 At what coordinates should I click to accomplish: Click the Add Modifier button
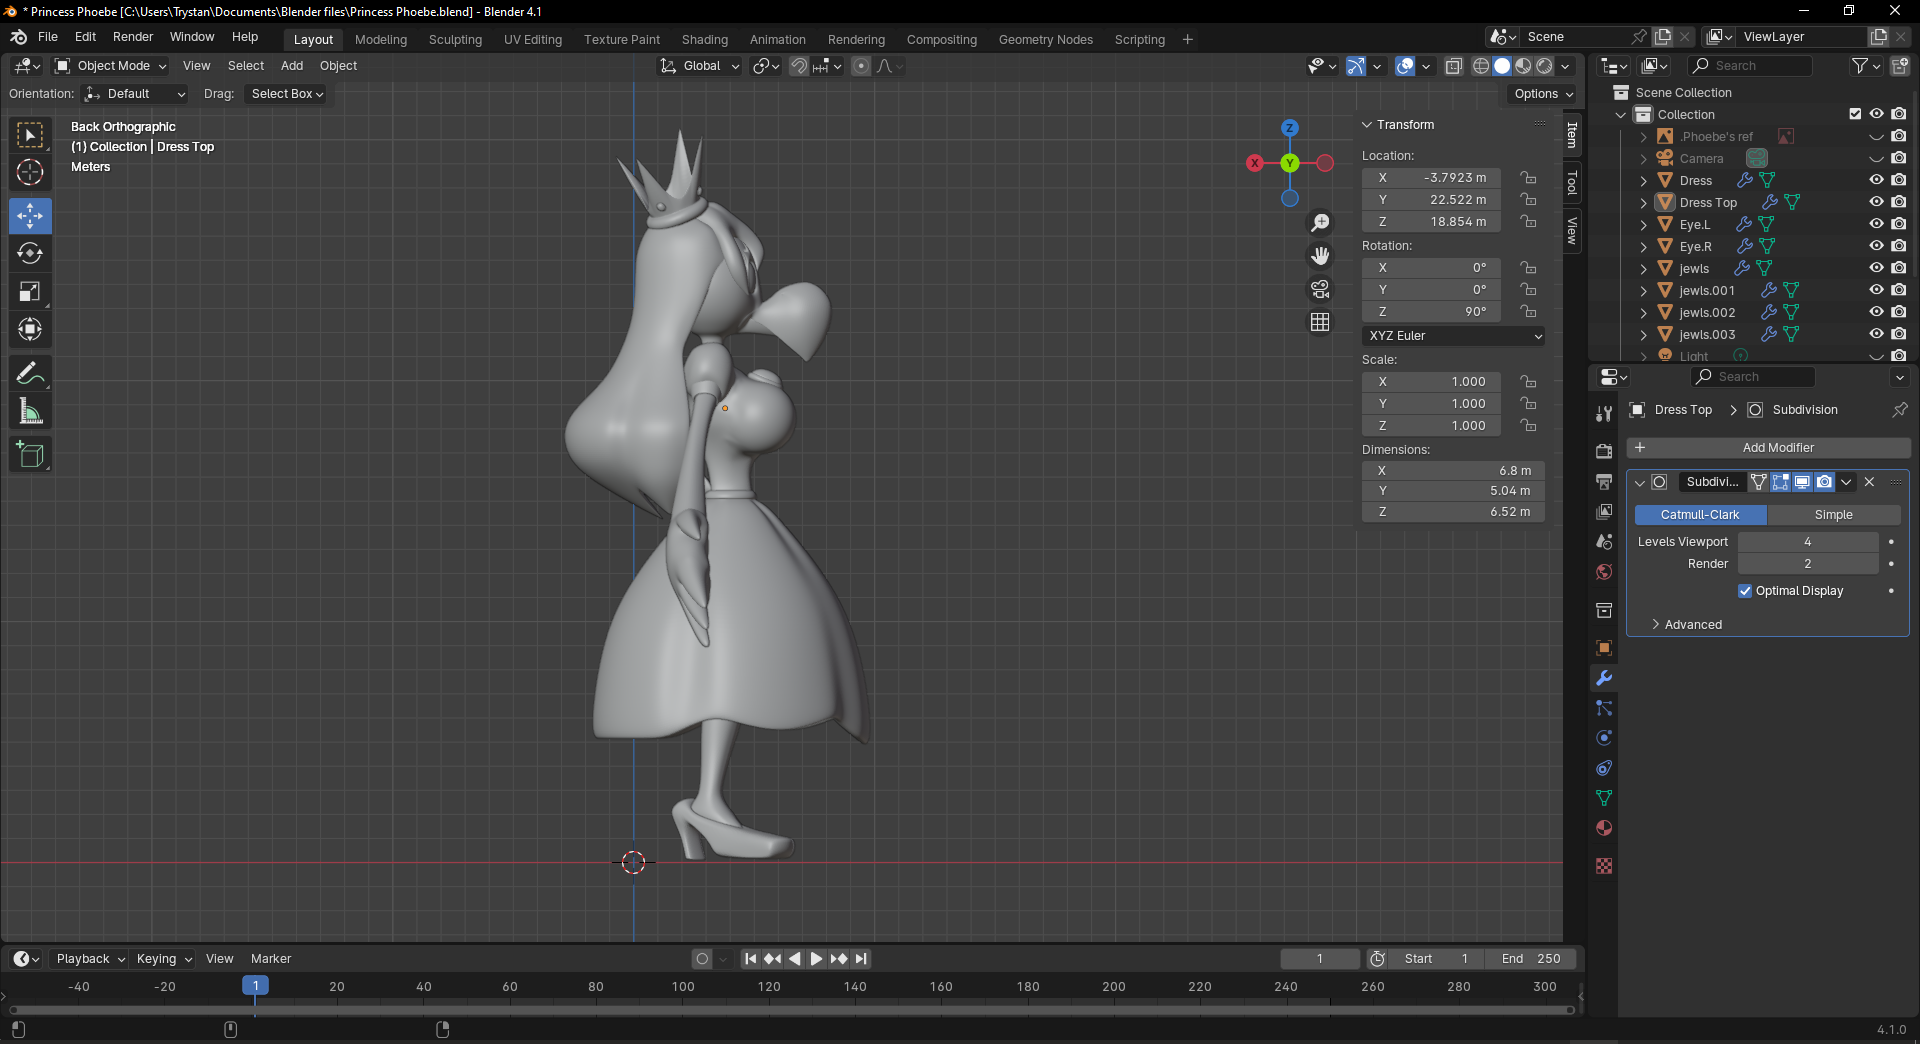[1777, 448]
